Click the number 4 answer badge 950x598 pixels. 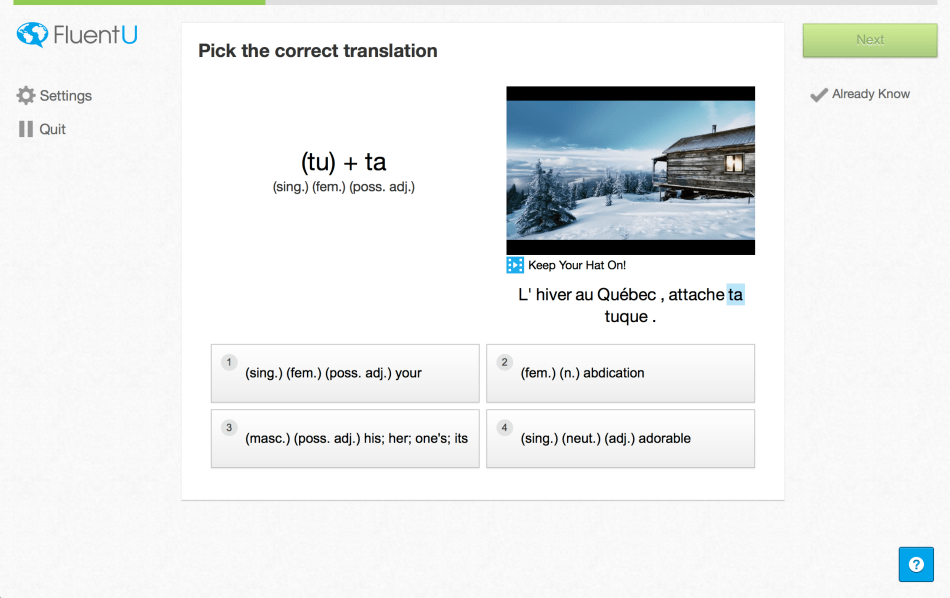[505, 427]
